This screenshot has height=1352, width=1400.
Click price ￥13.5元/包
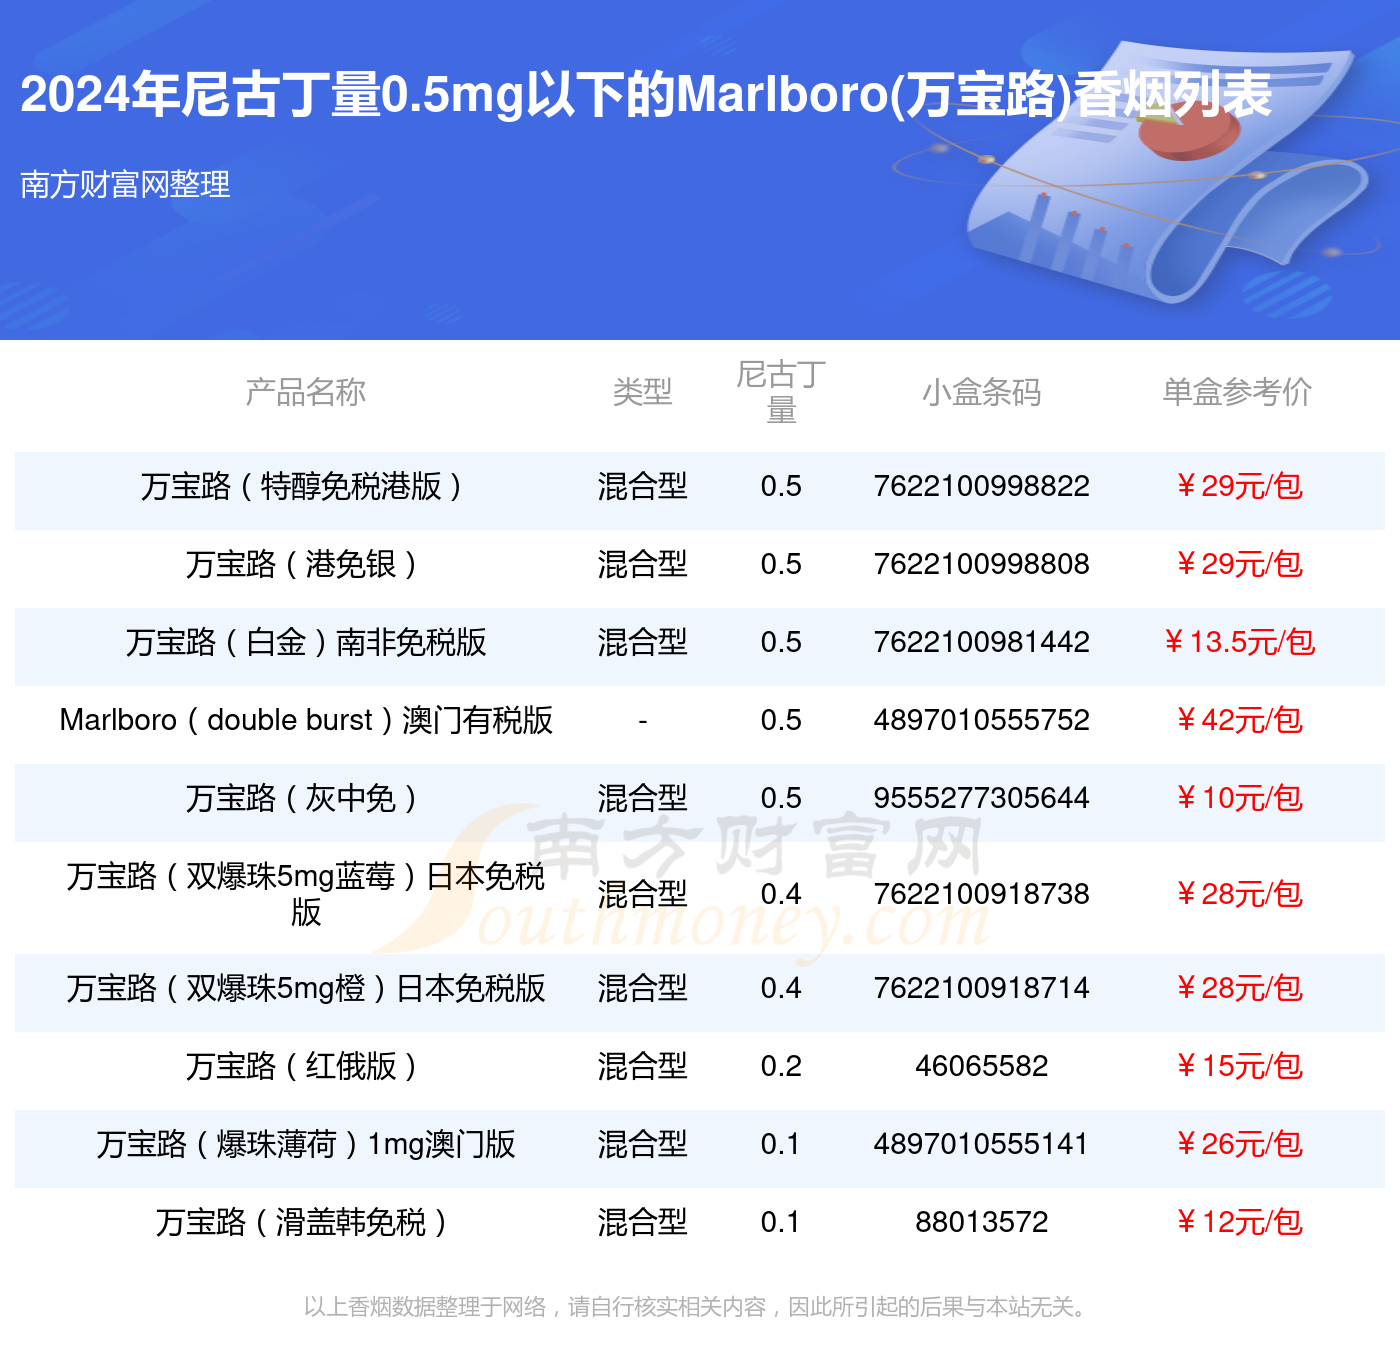tap(1238, 643)
